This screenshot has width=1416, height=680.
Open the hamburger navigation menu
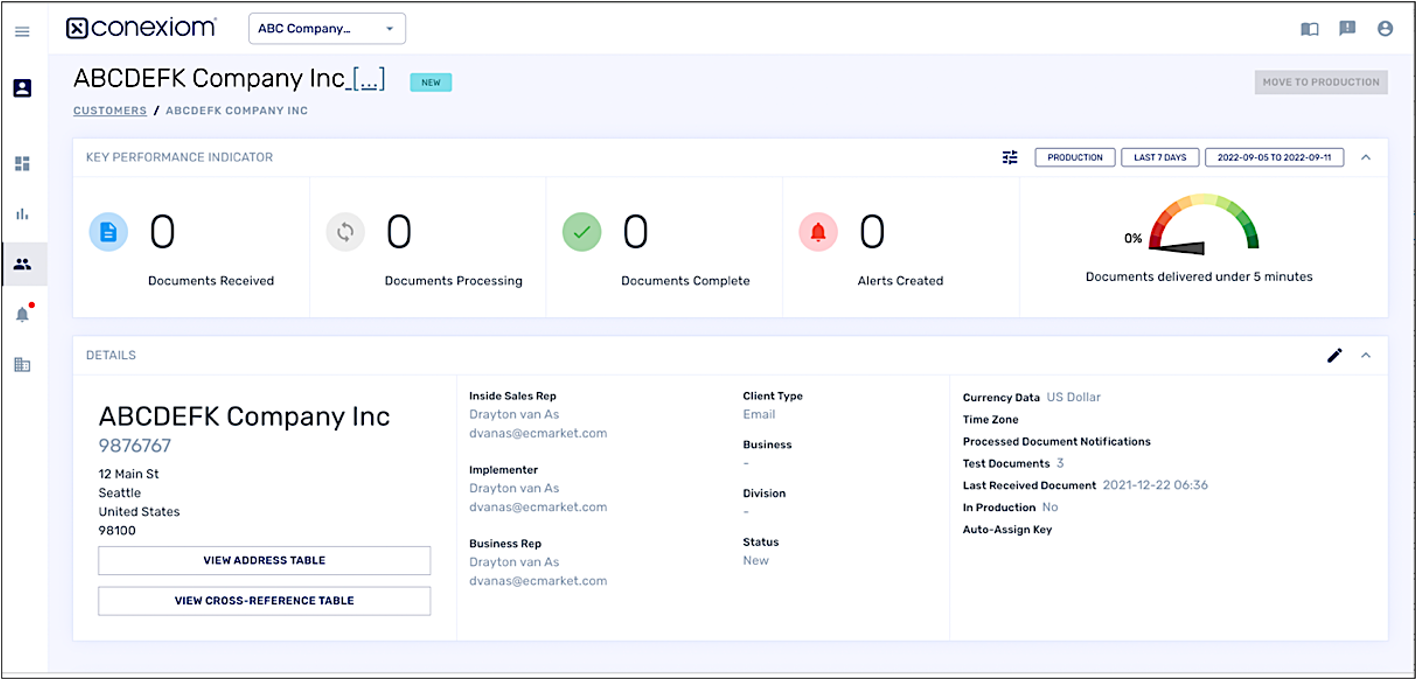click(22, 31)
